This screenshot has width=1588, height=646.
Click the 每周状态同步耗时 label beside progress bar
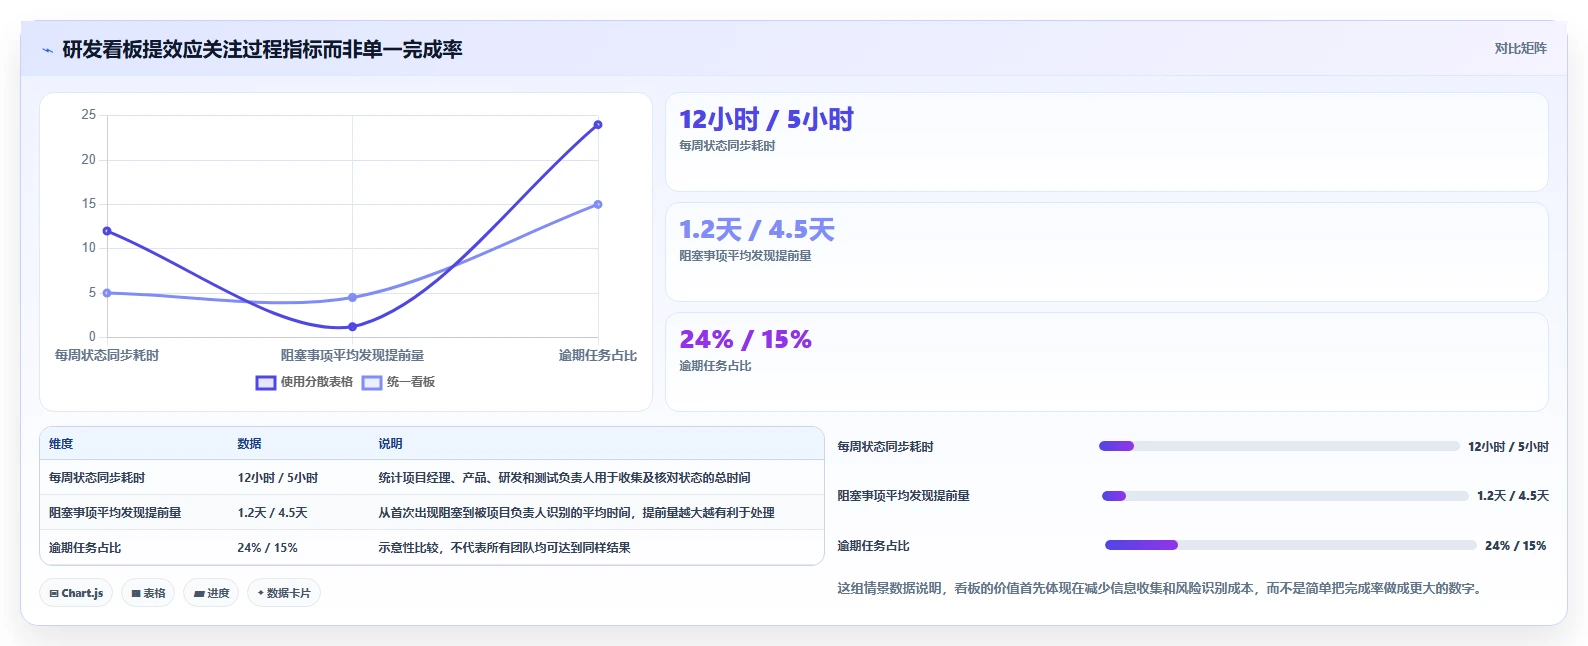pos(885,447)
